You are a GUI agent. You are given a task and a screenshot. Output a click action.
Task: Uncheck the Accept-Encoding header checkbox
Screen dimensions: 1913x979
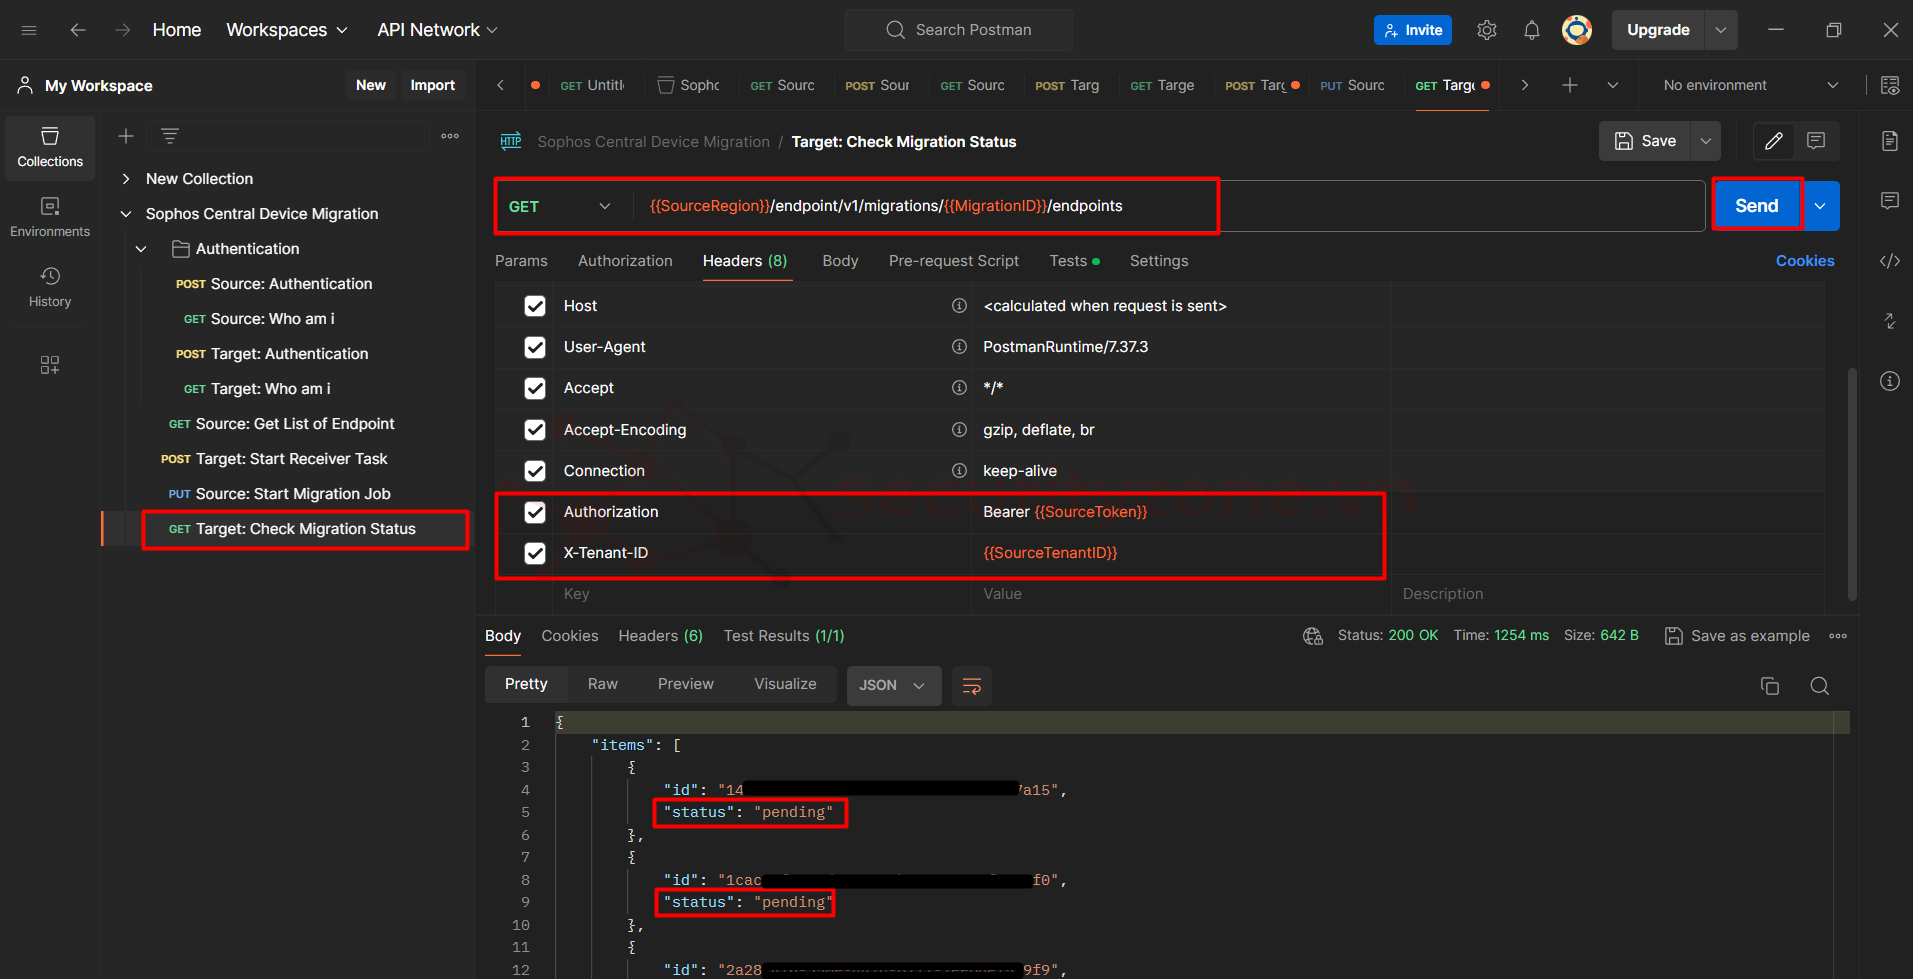point(535,430)
